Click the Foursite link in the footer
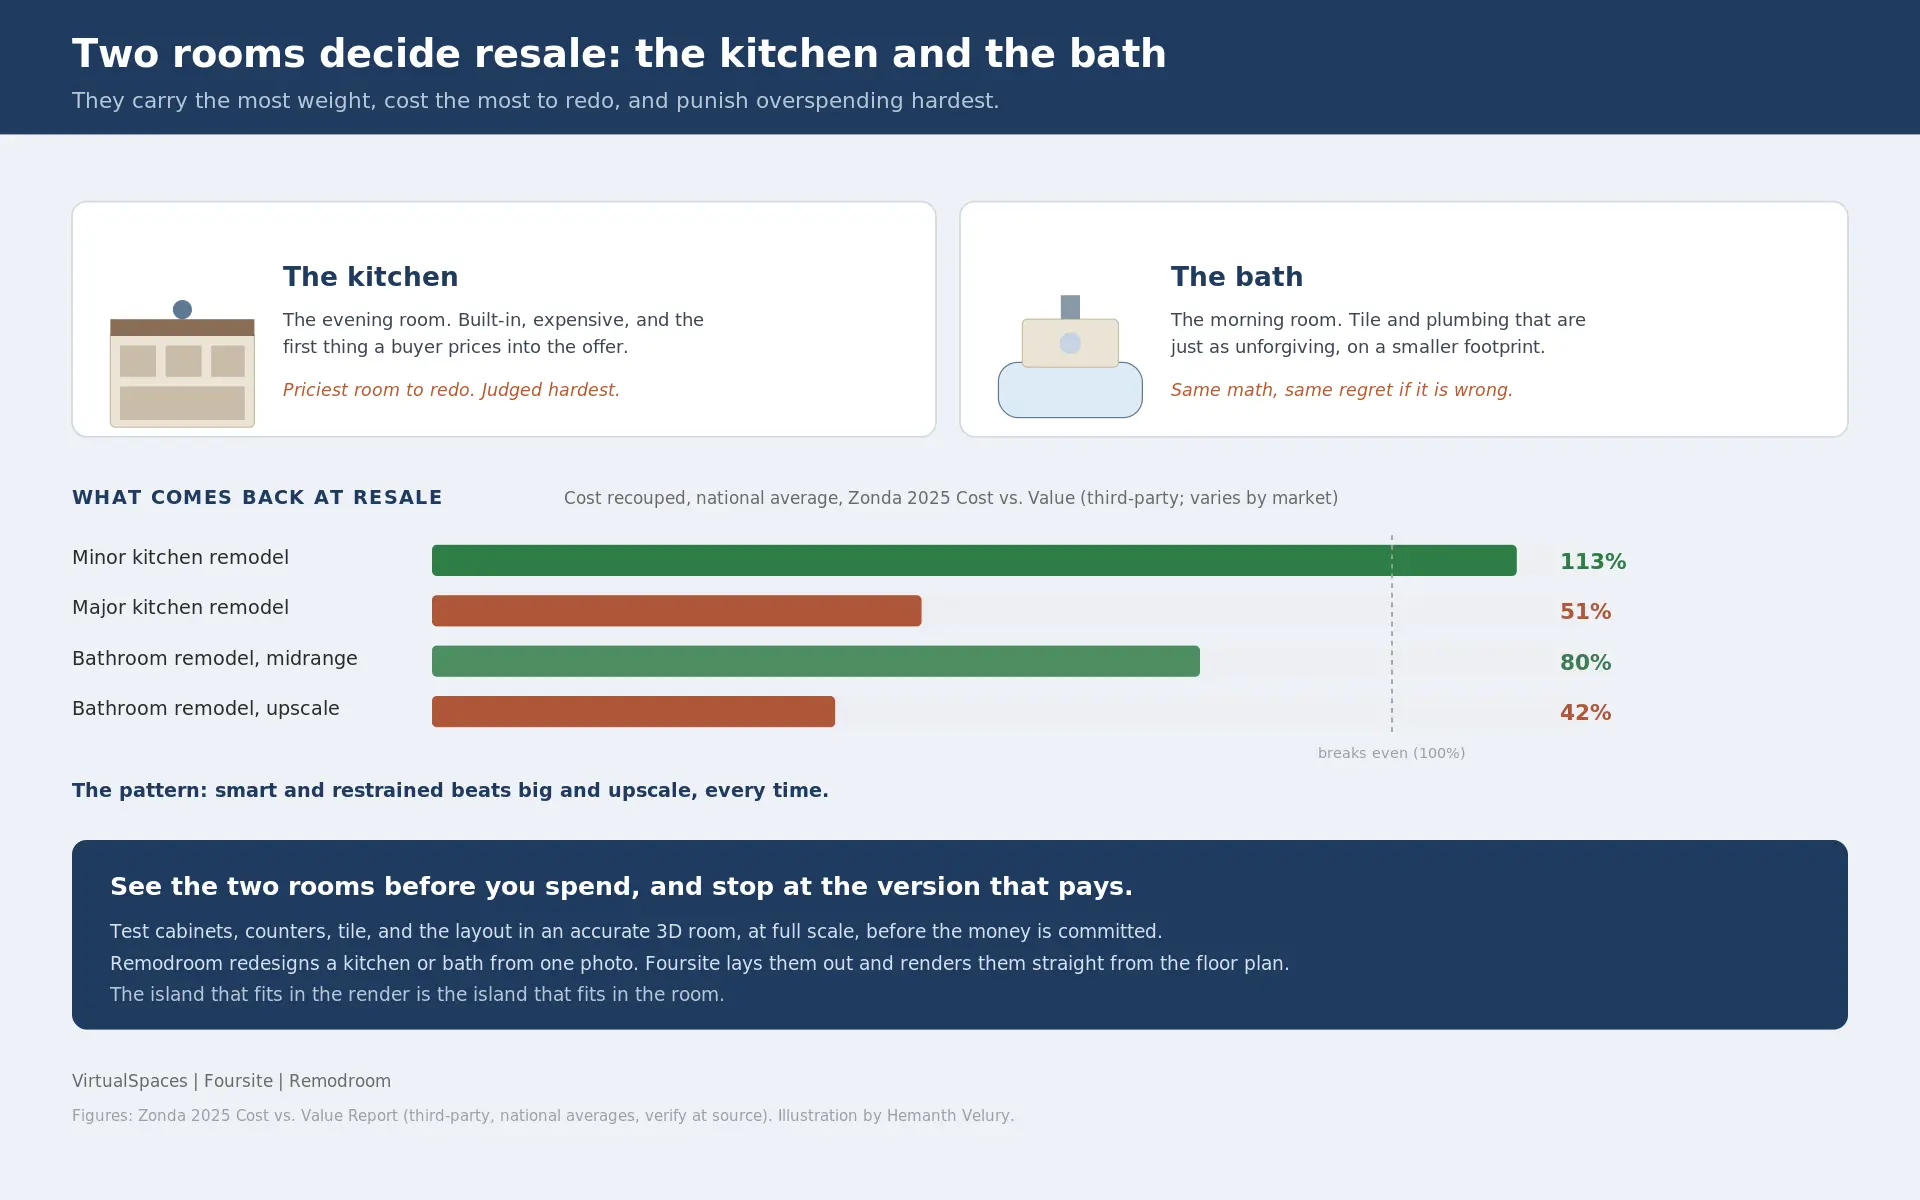The image size is (1920, 1200). tap(238, 1081)
